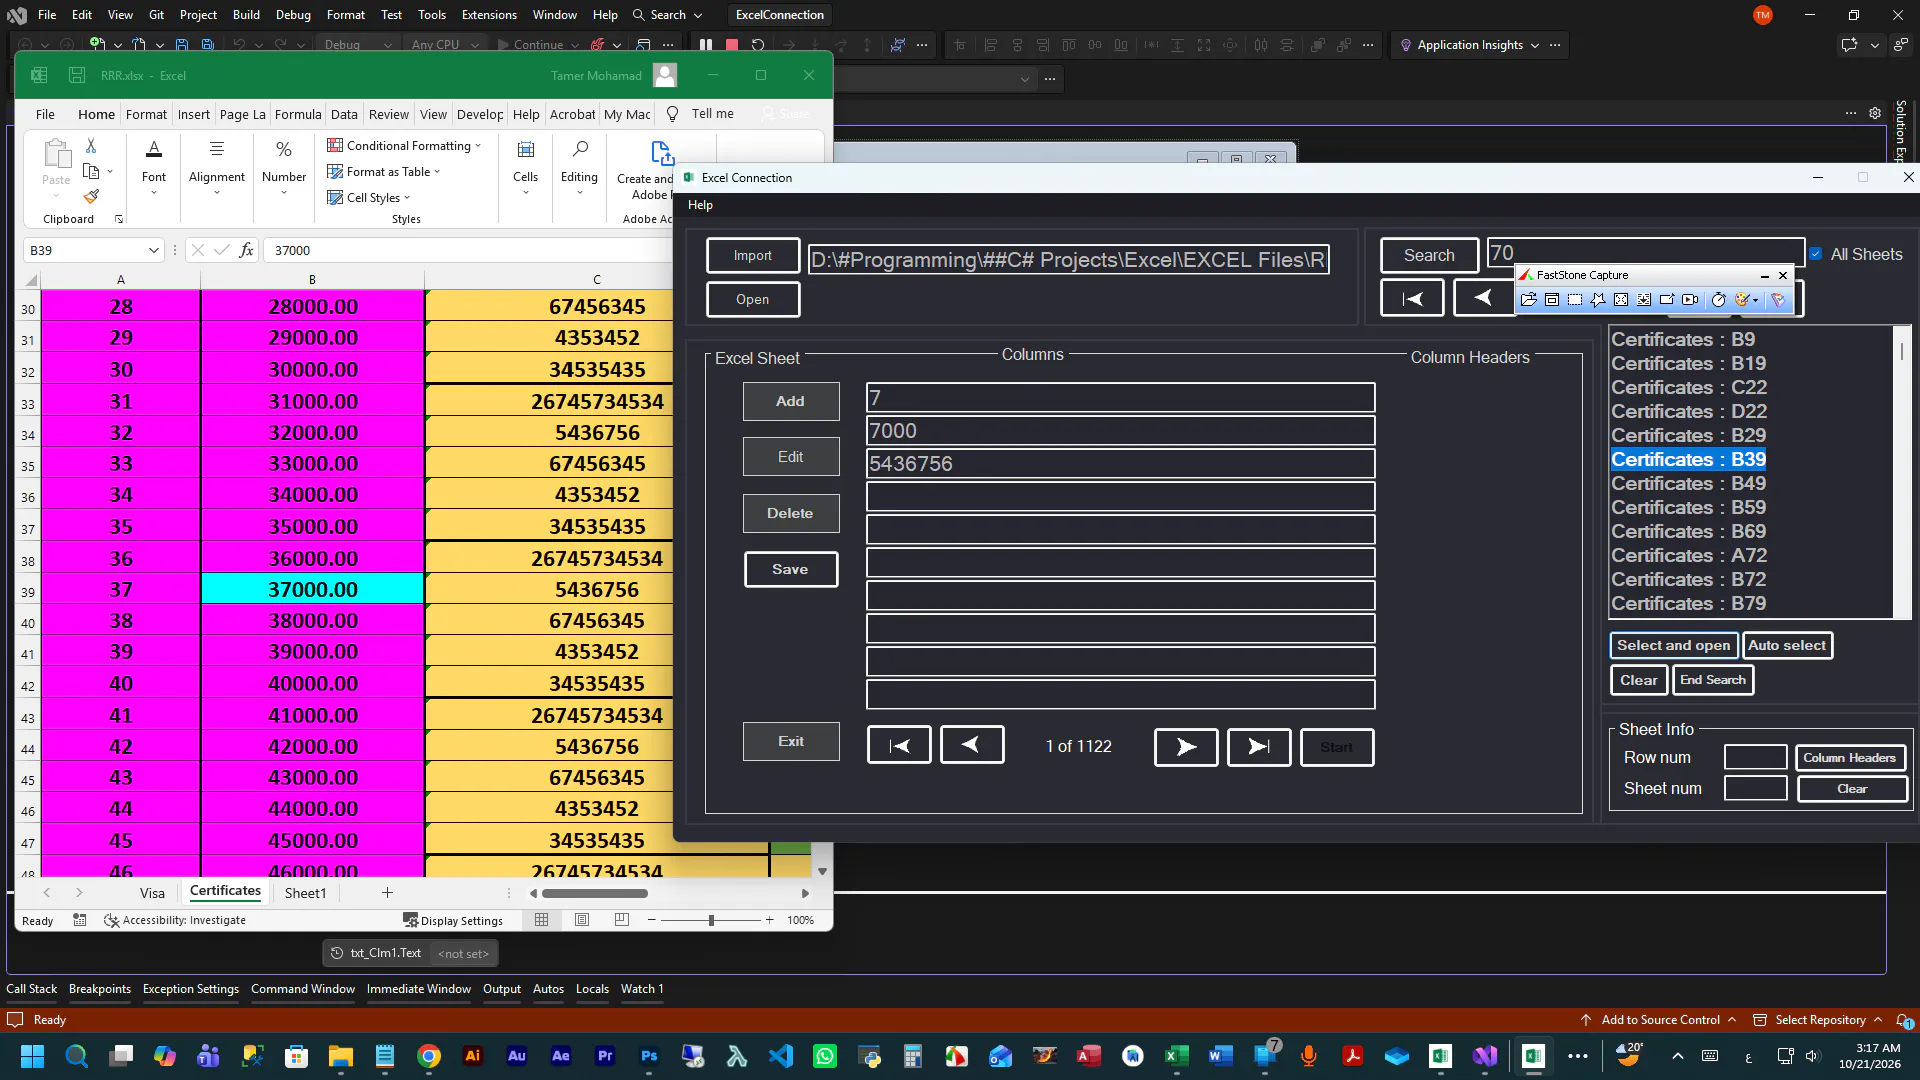Screen dimensions: 1920x1080
Task: Click the End Search button
Action: tap(1713, 680)
